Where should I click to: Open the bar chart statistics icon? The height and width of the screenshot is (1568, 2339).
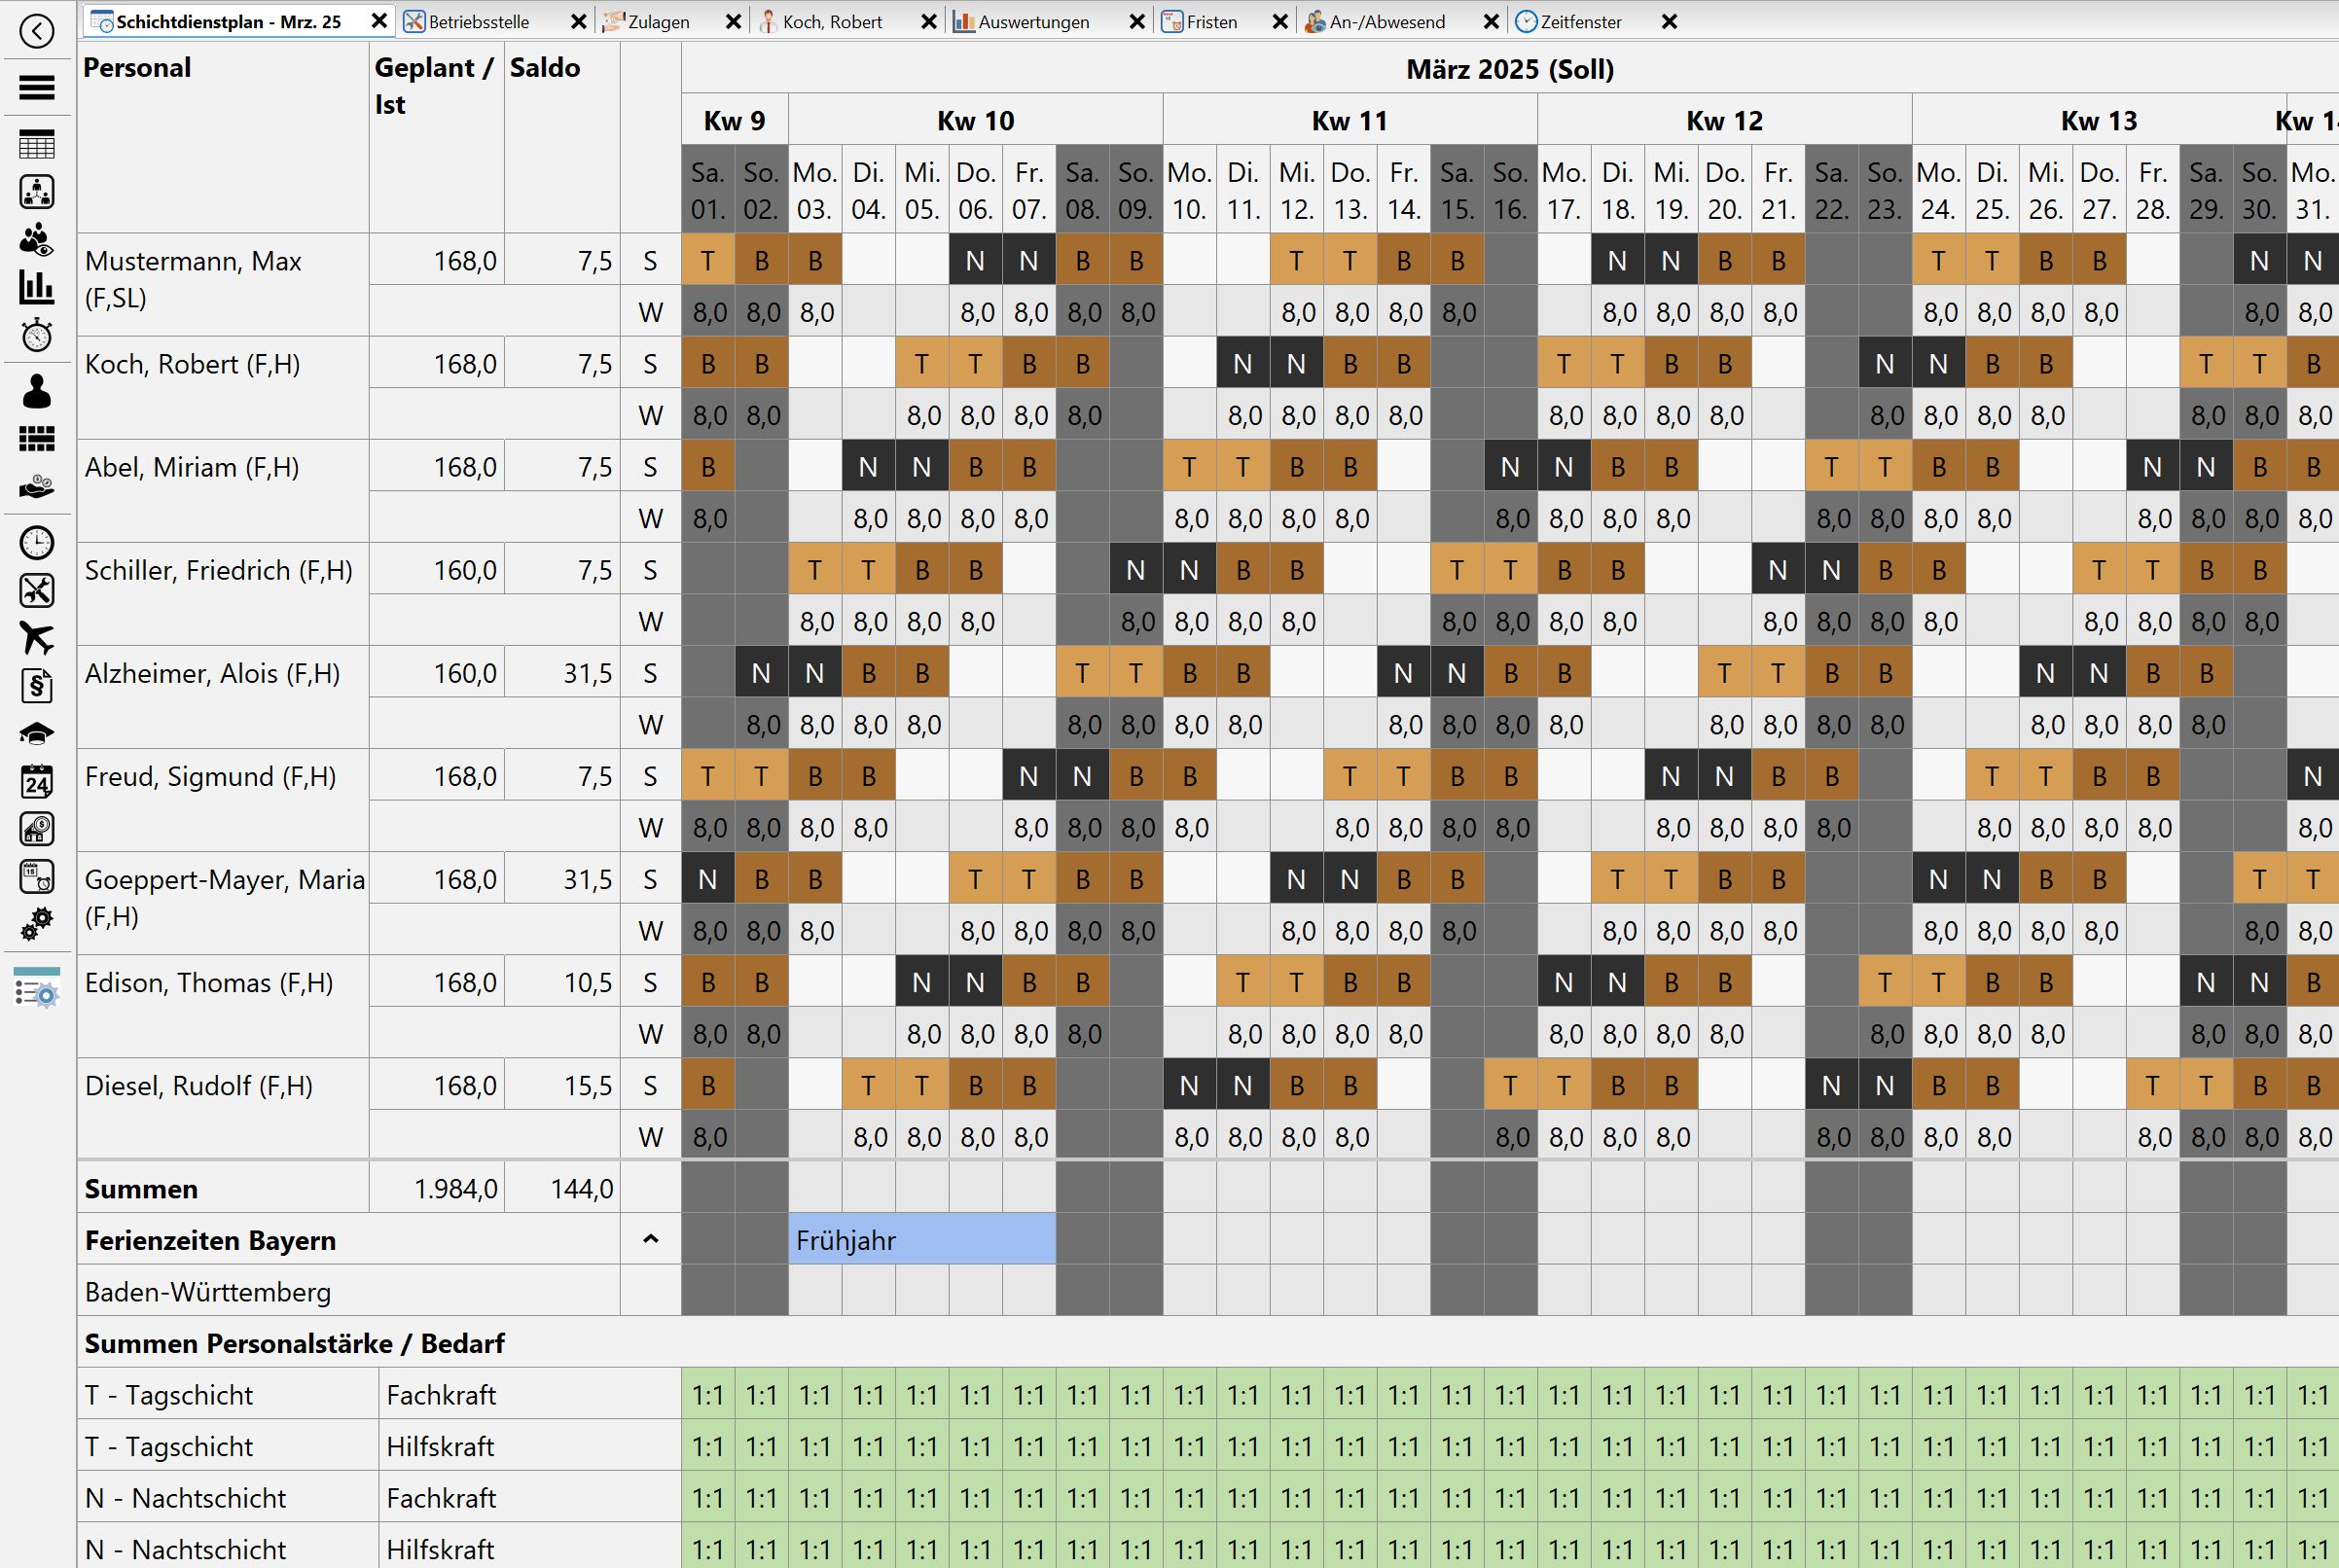click(37, 288)
